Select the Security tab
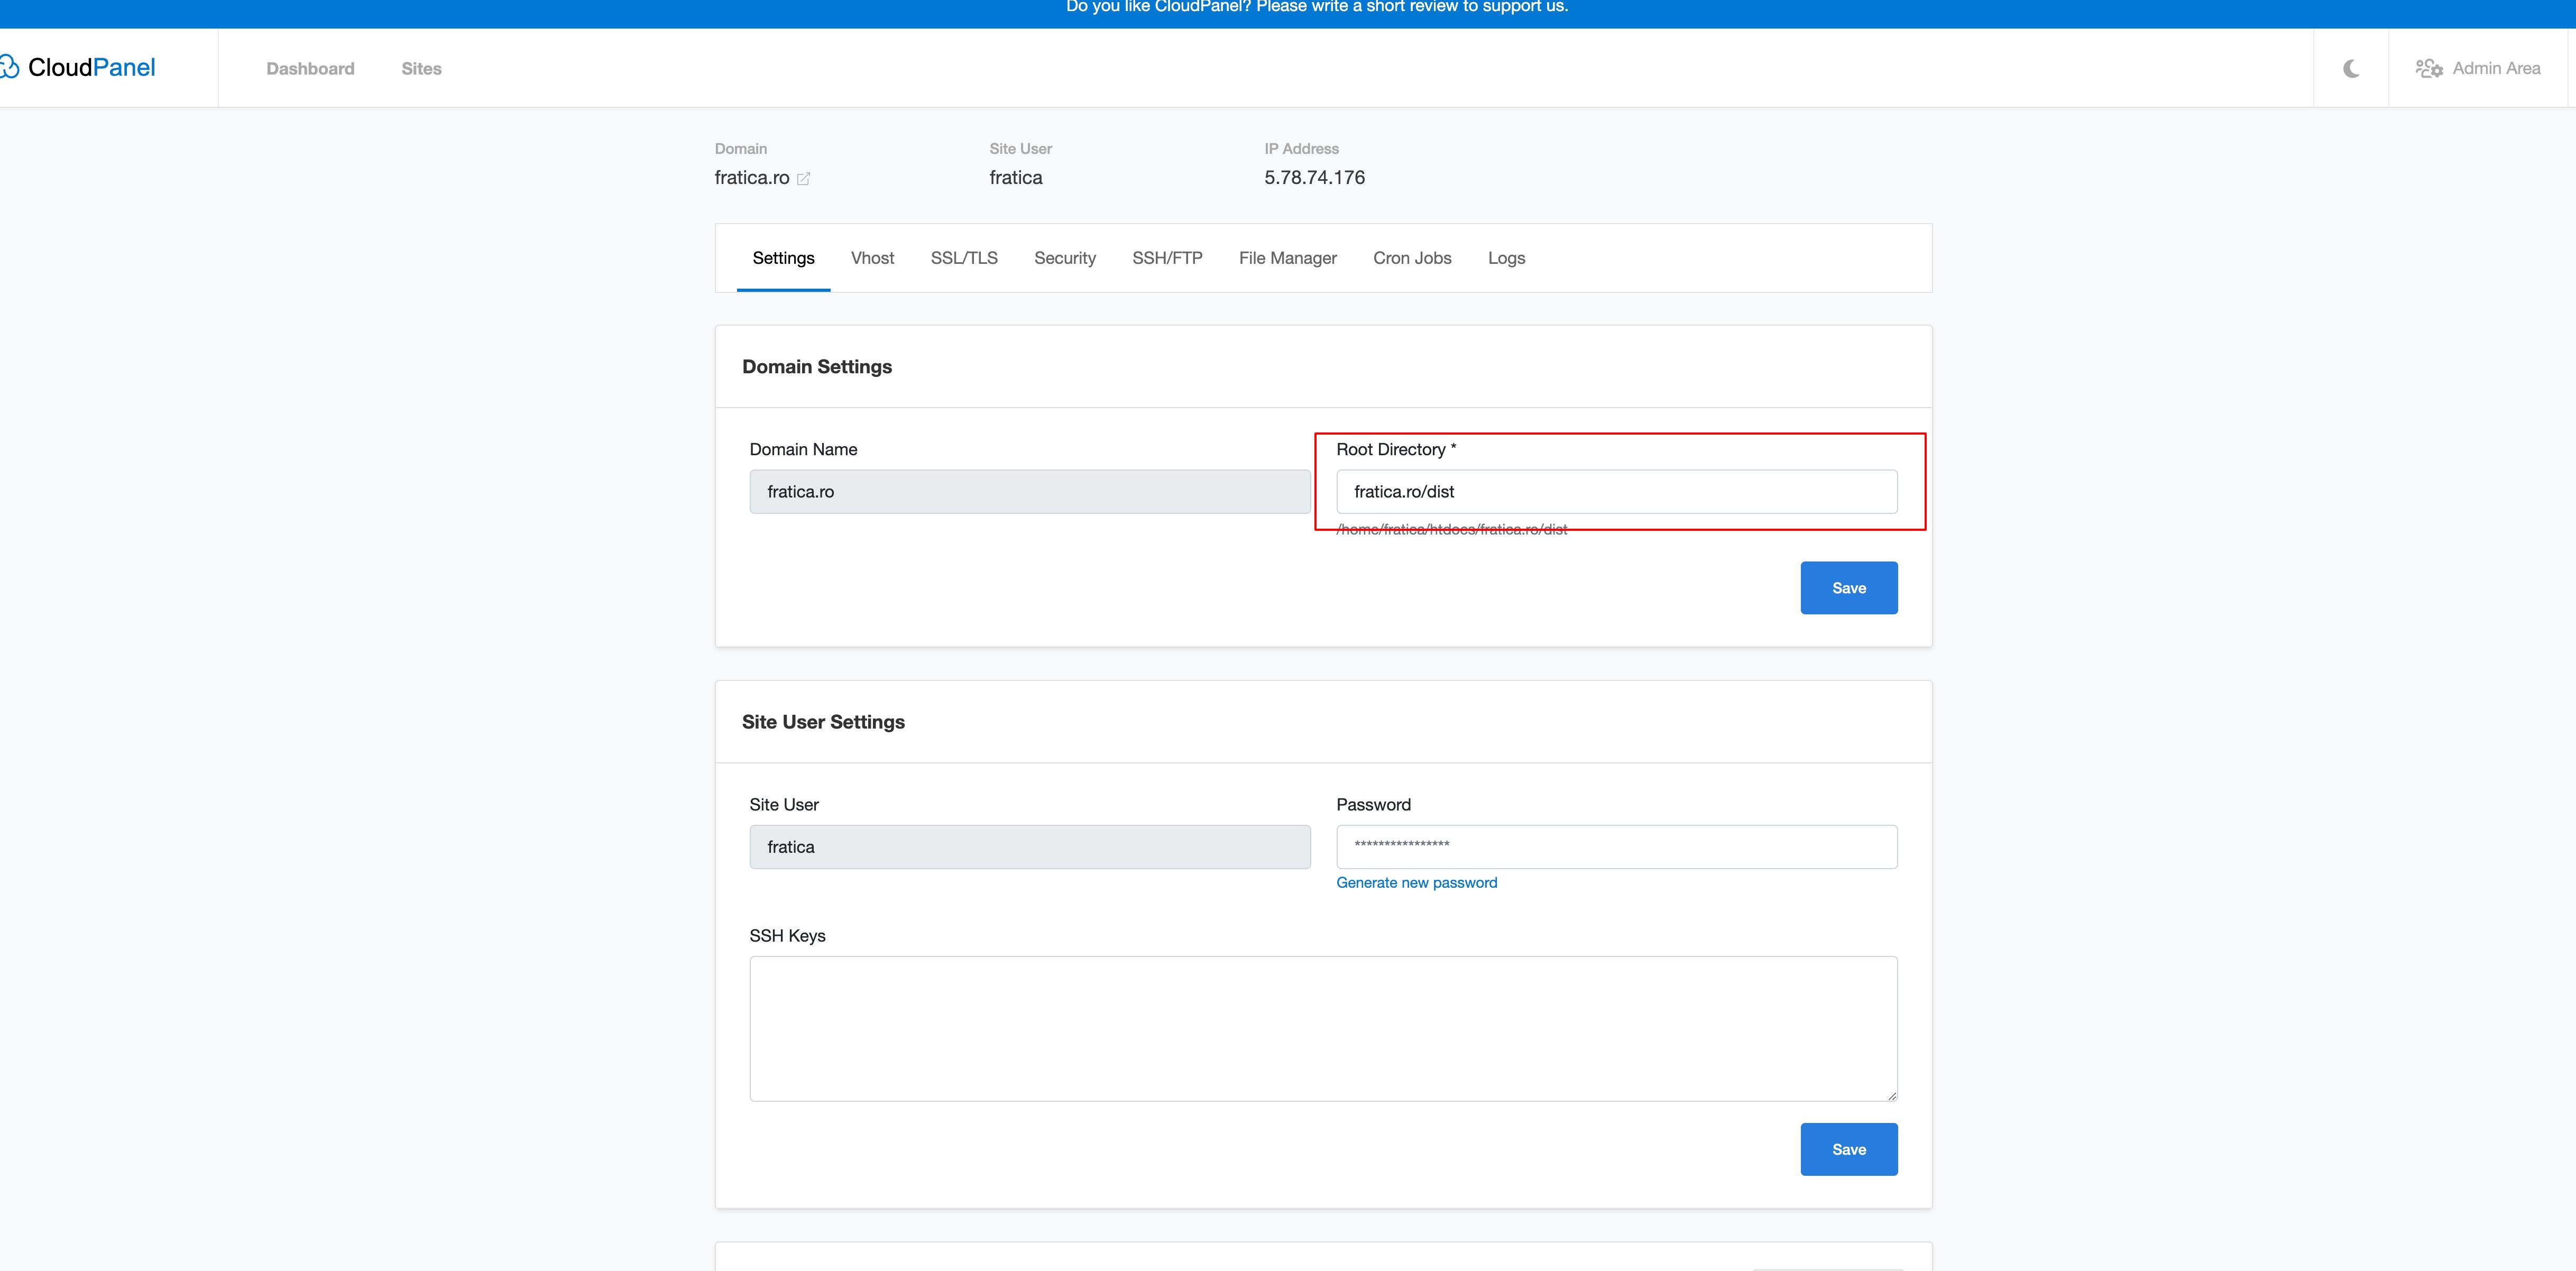Screen dimensions: 2576x1271 (x=1065, y=258)
